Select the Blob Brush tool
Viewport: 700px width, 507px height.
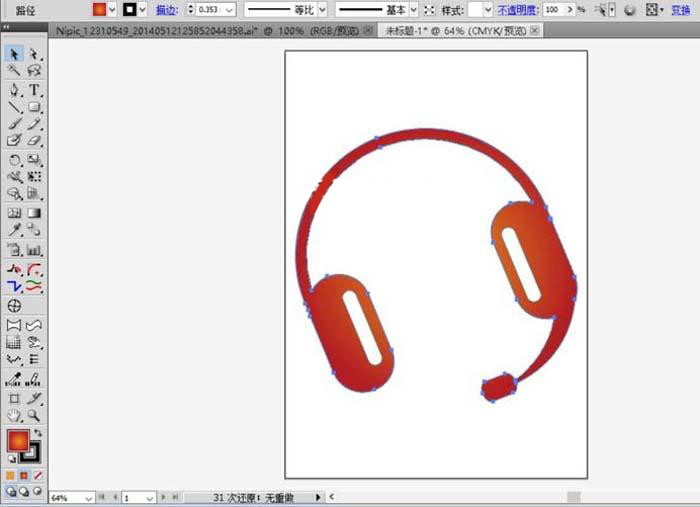coord(14,141)
